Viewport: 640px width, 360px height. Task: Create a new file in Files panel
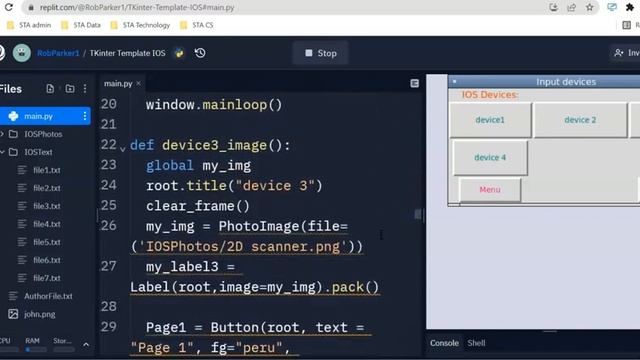pyautogui.click(x=50, y=89)
